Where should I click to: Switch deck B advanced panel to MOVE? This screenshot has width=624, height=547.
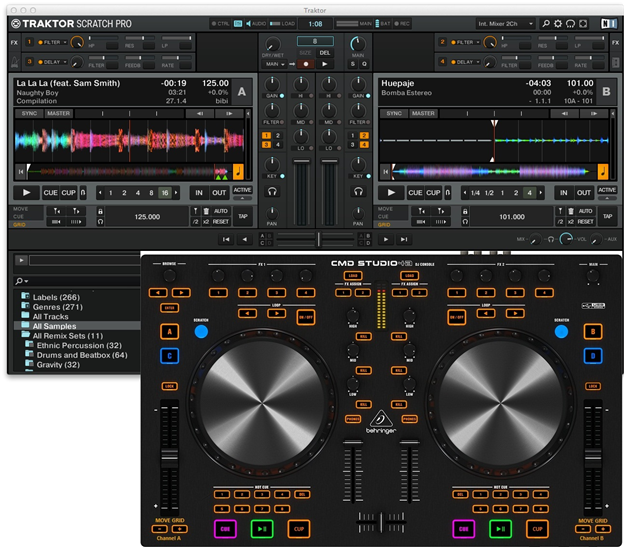click(385, 209)
